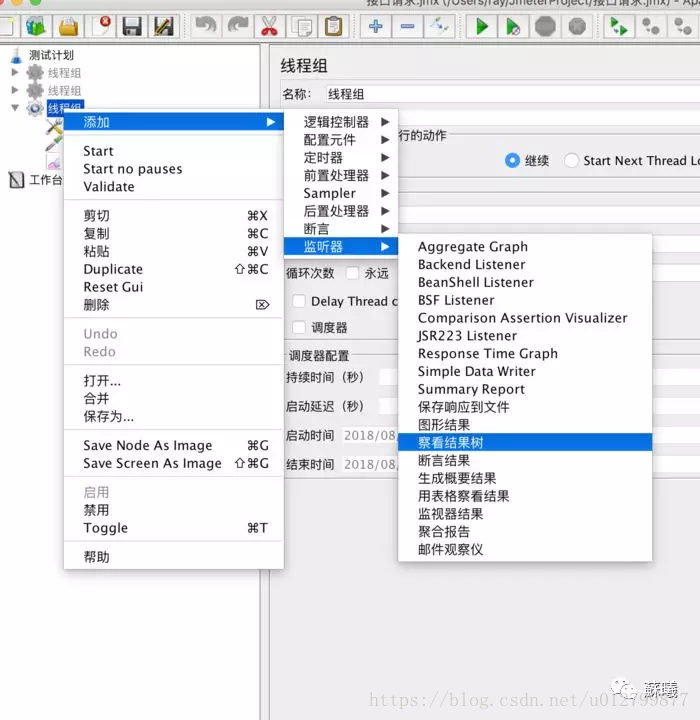Open the 定时器 submenu
700x720 pixels.
[341, 158]
